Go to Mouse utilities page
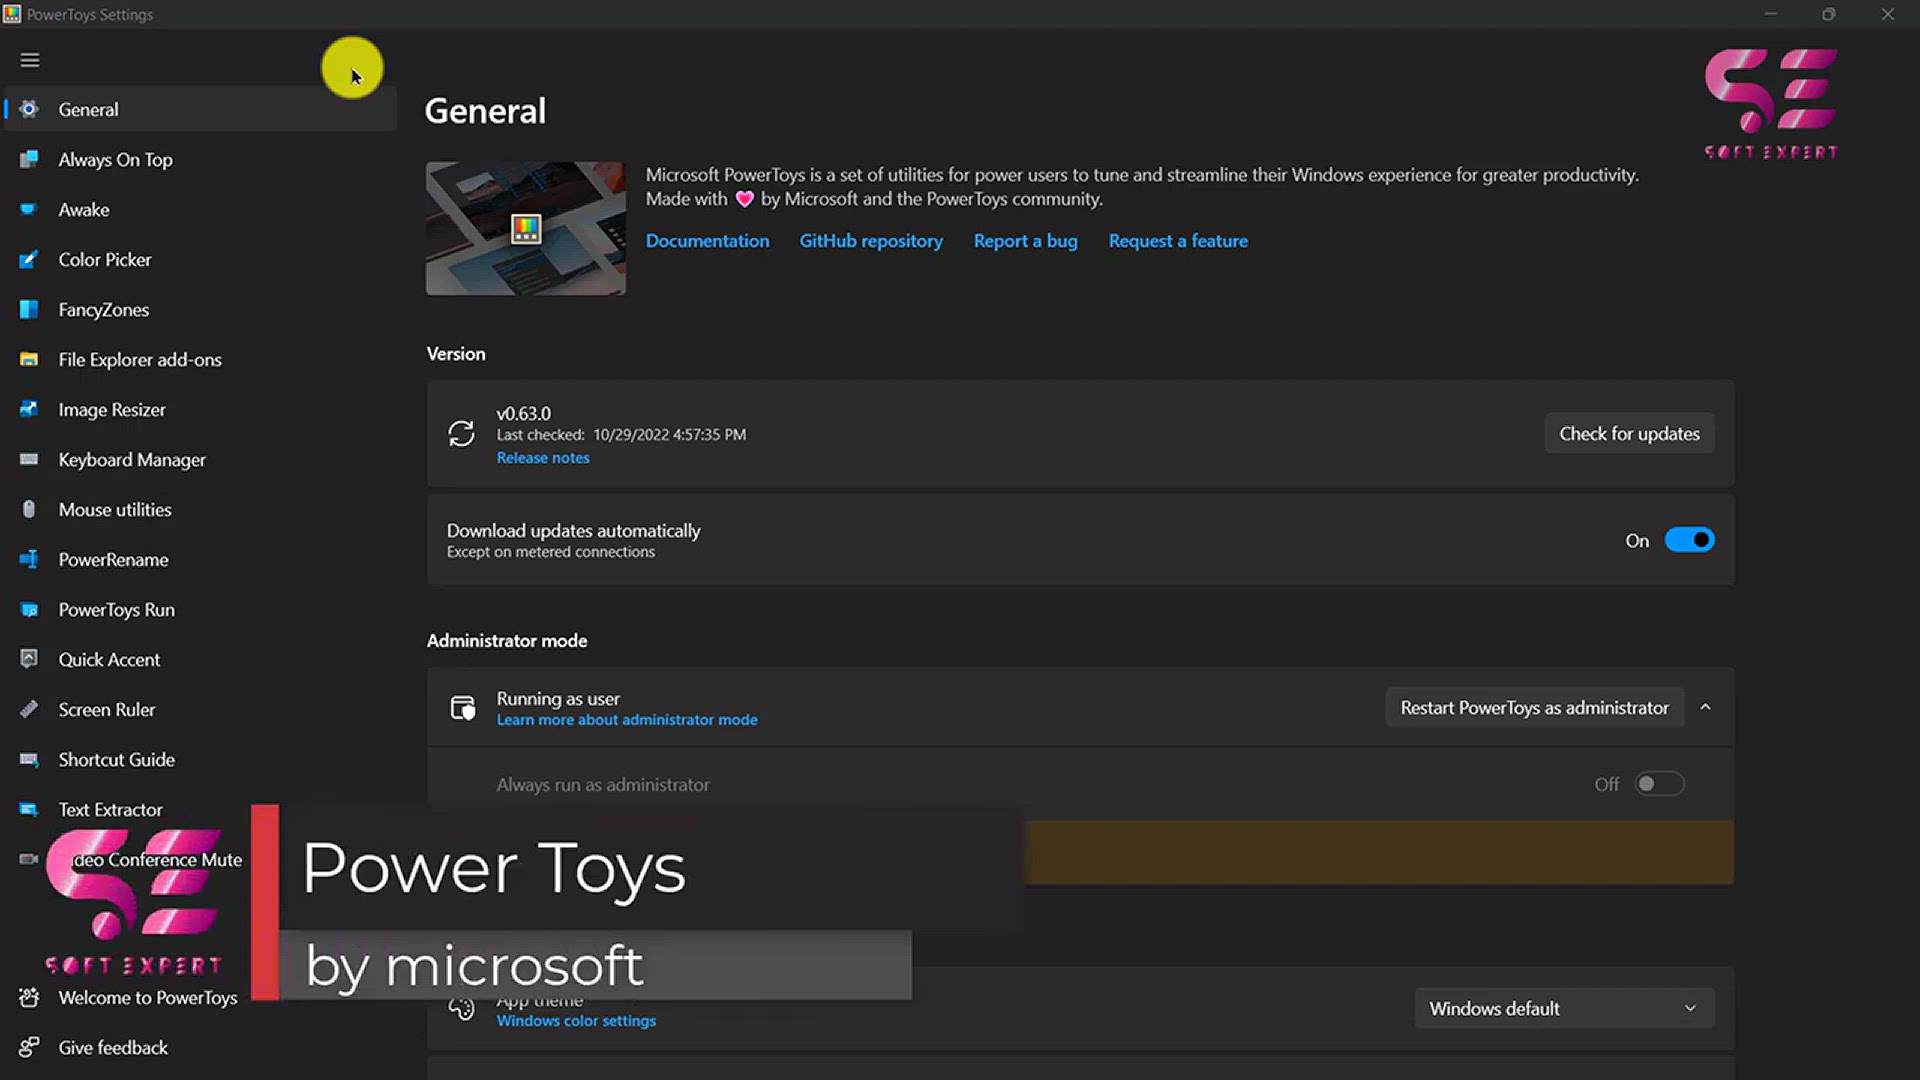Screen dimensions: 1920x1080 pyautogui.click(x=201, y=509)
